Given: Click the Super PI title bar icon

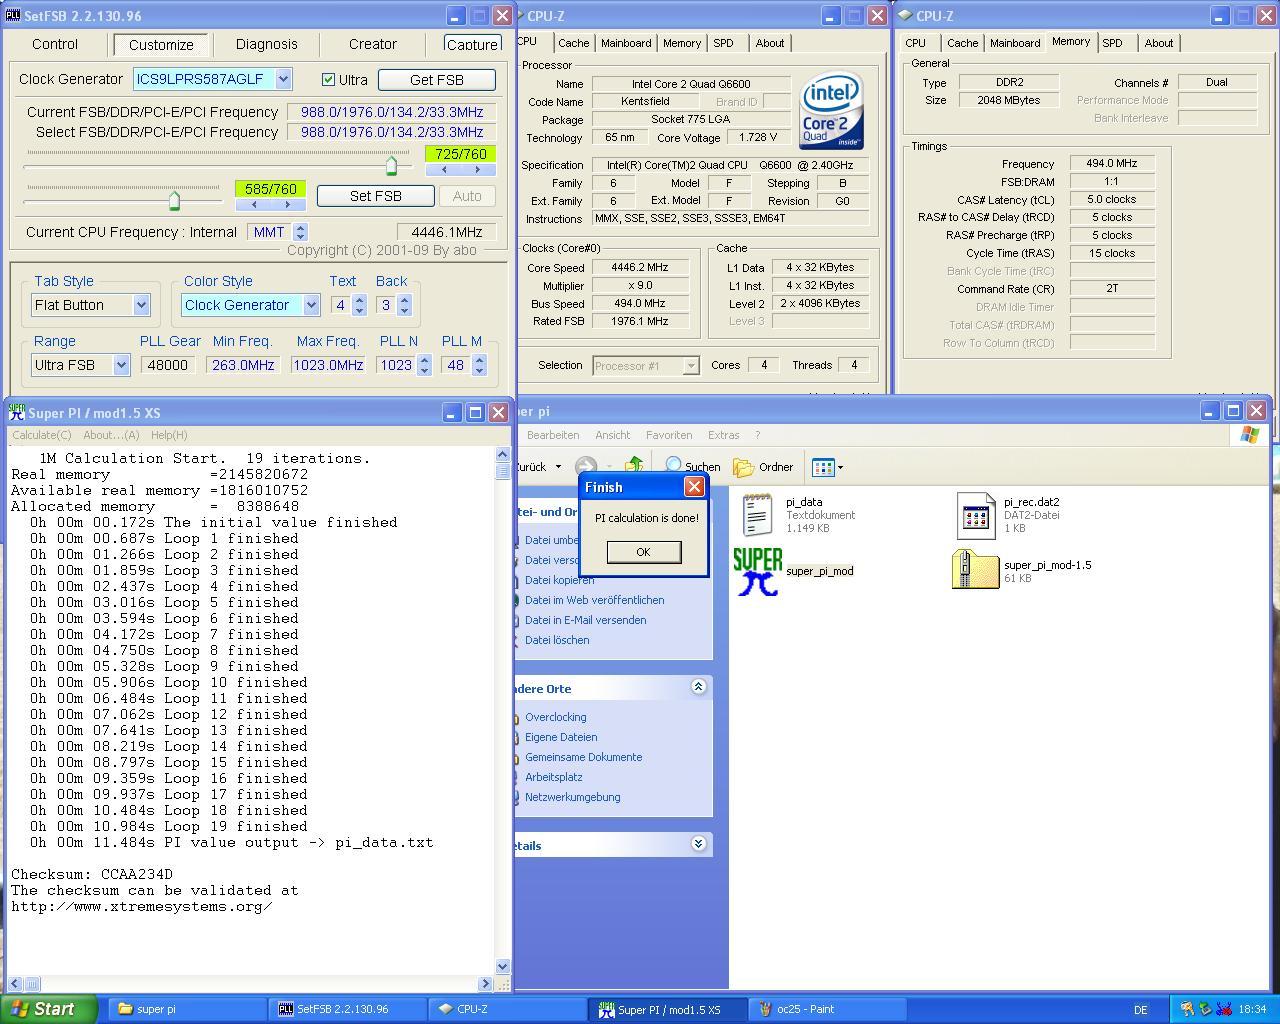Looking at the screenshot, I should (x=16, y=412).
